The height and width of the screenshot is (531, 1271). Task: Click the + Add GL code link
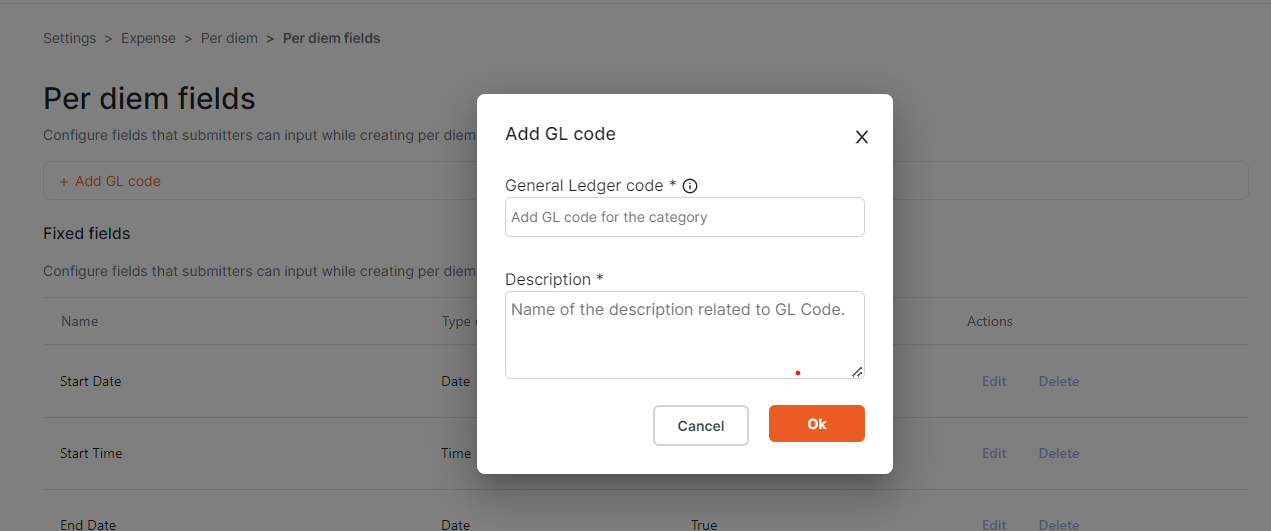coord(110,181)
